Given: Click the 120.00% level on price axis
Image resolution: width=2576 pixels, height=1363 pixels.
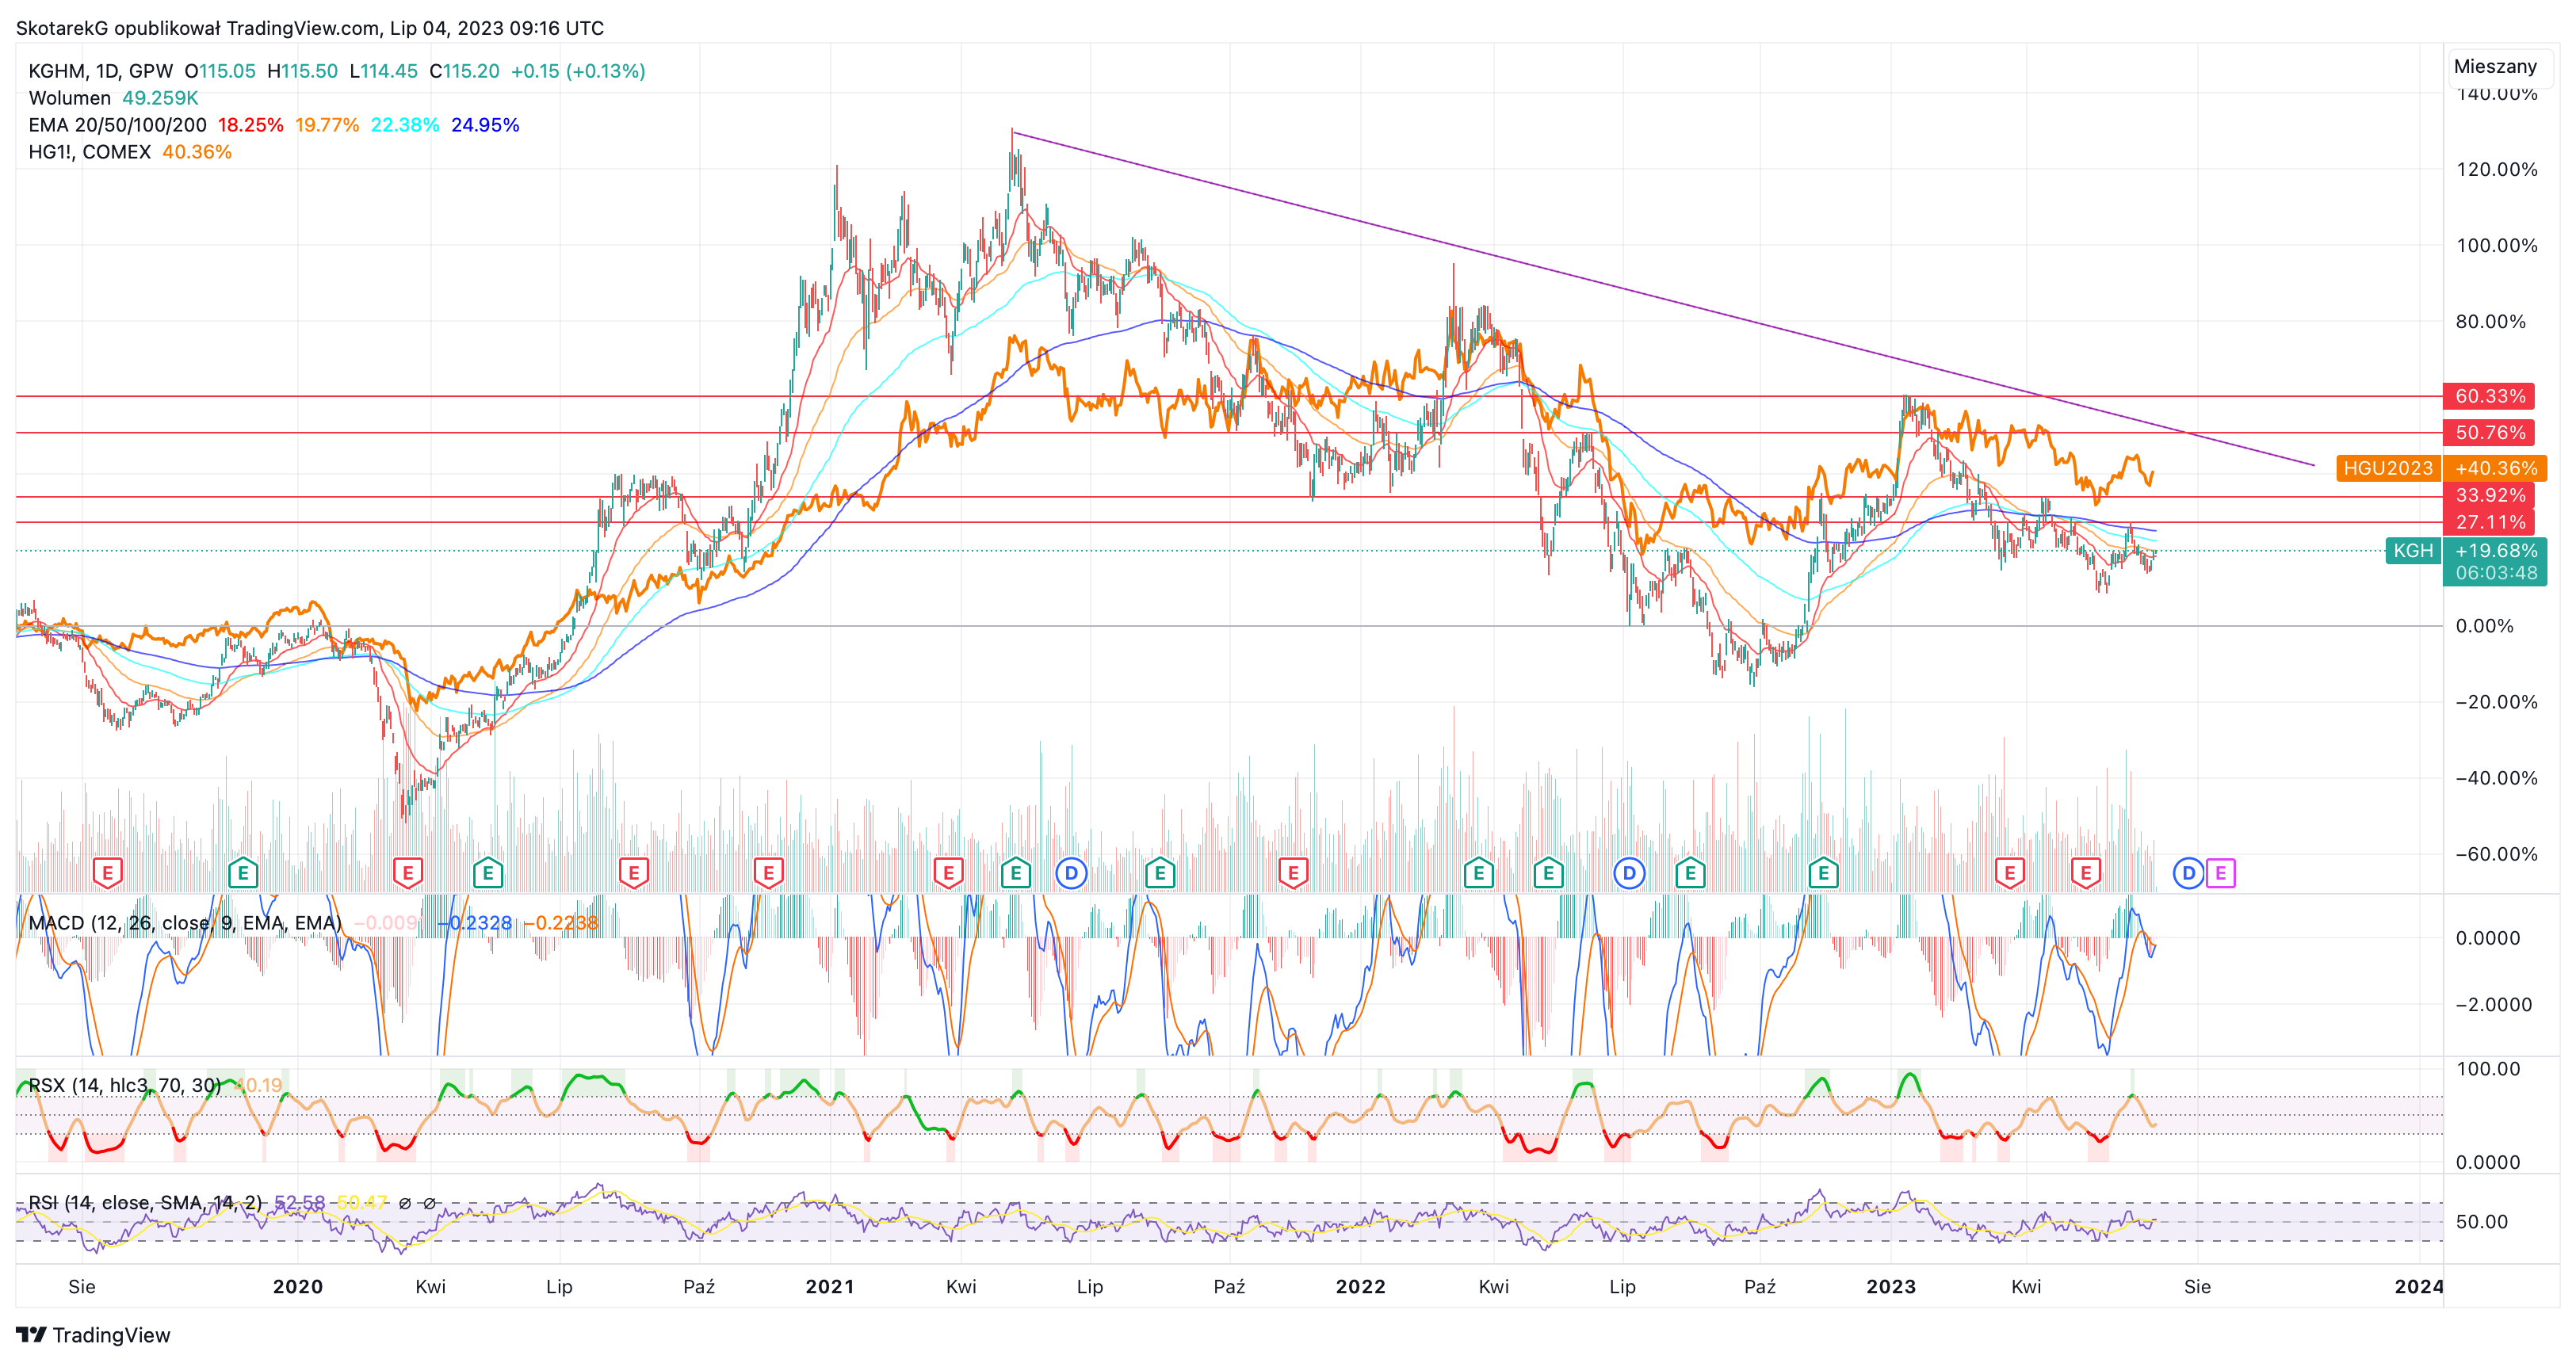Looking at the screenshot, I should coord(2496,169).
